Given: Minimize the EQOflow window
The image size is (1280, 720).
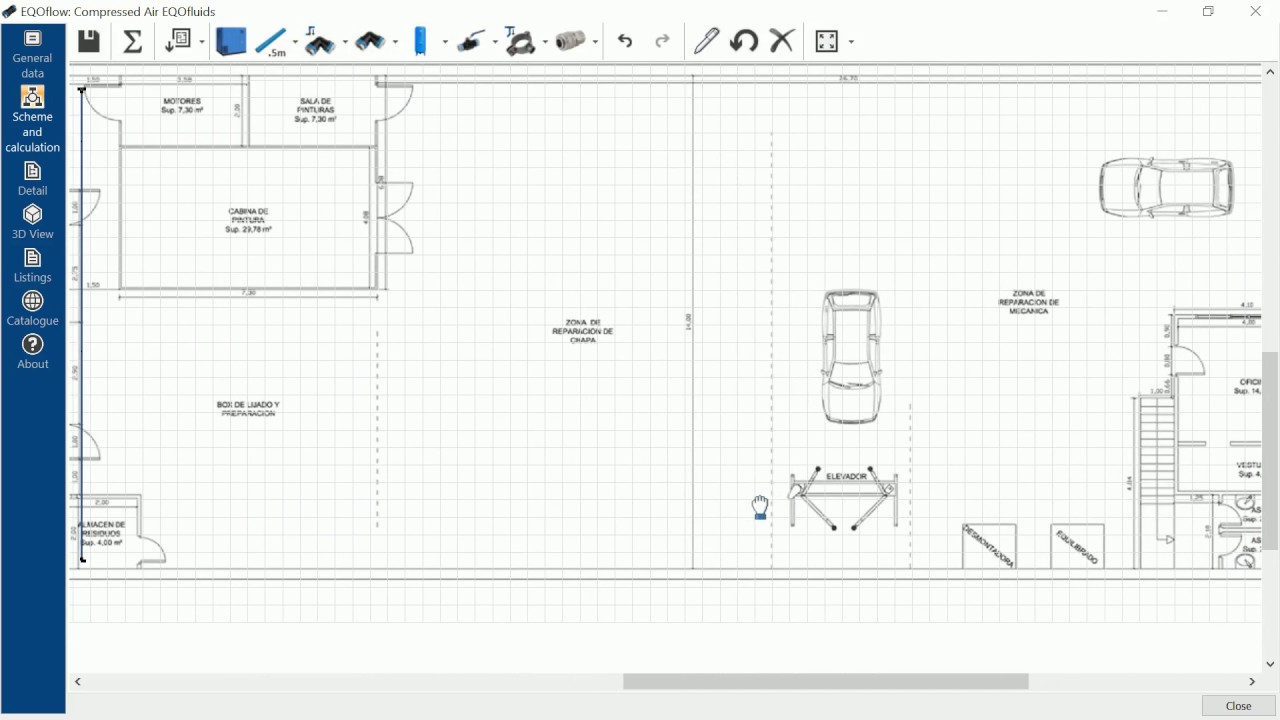Looking at the screenshot, I should (x=1162, y=12).
